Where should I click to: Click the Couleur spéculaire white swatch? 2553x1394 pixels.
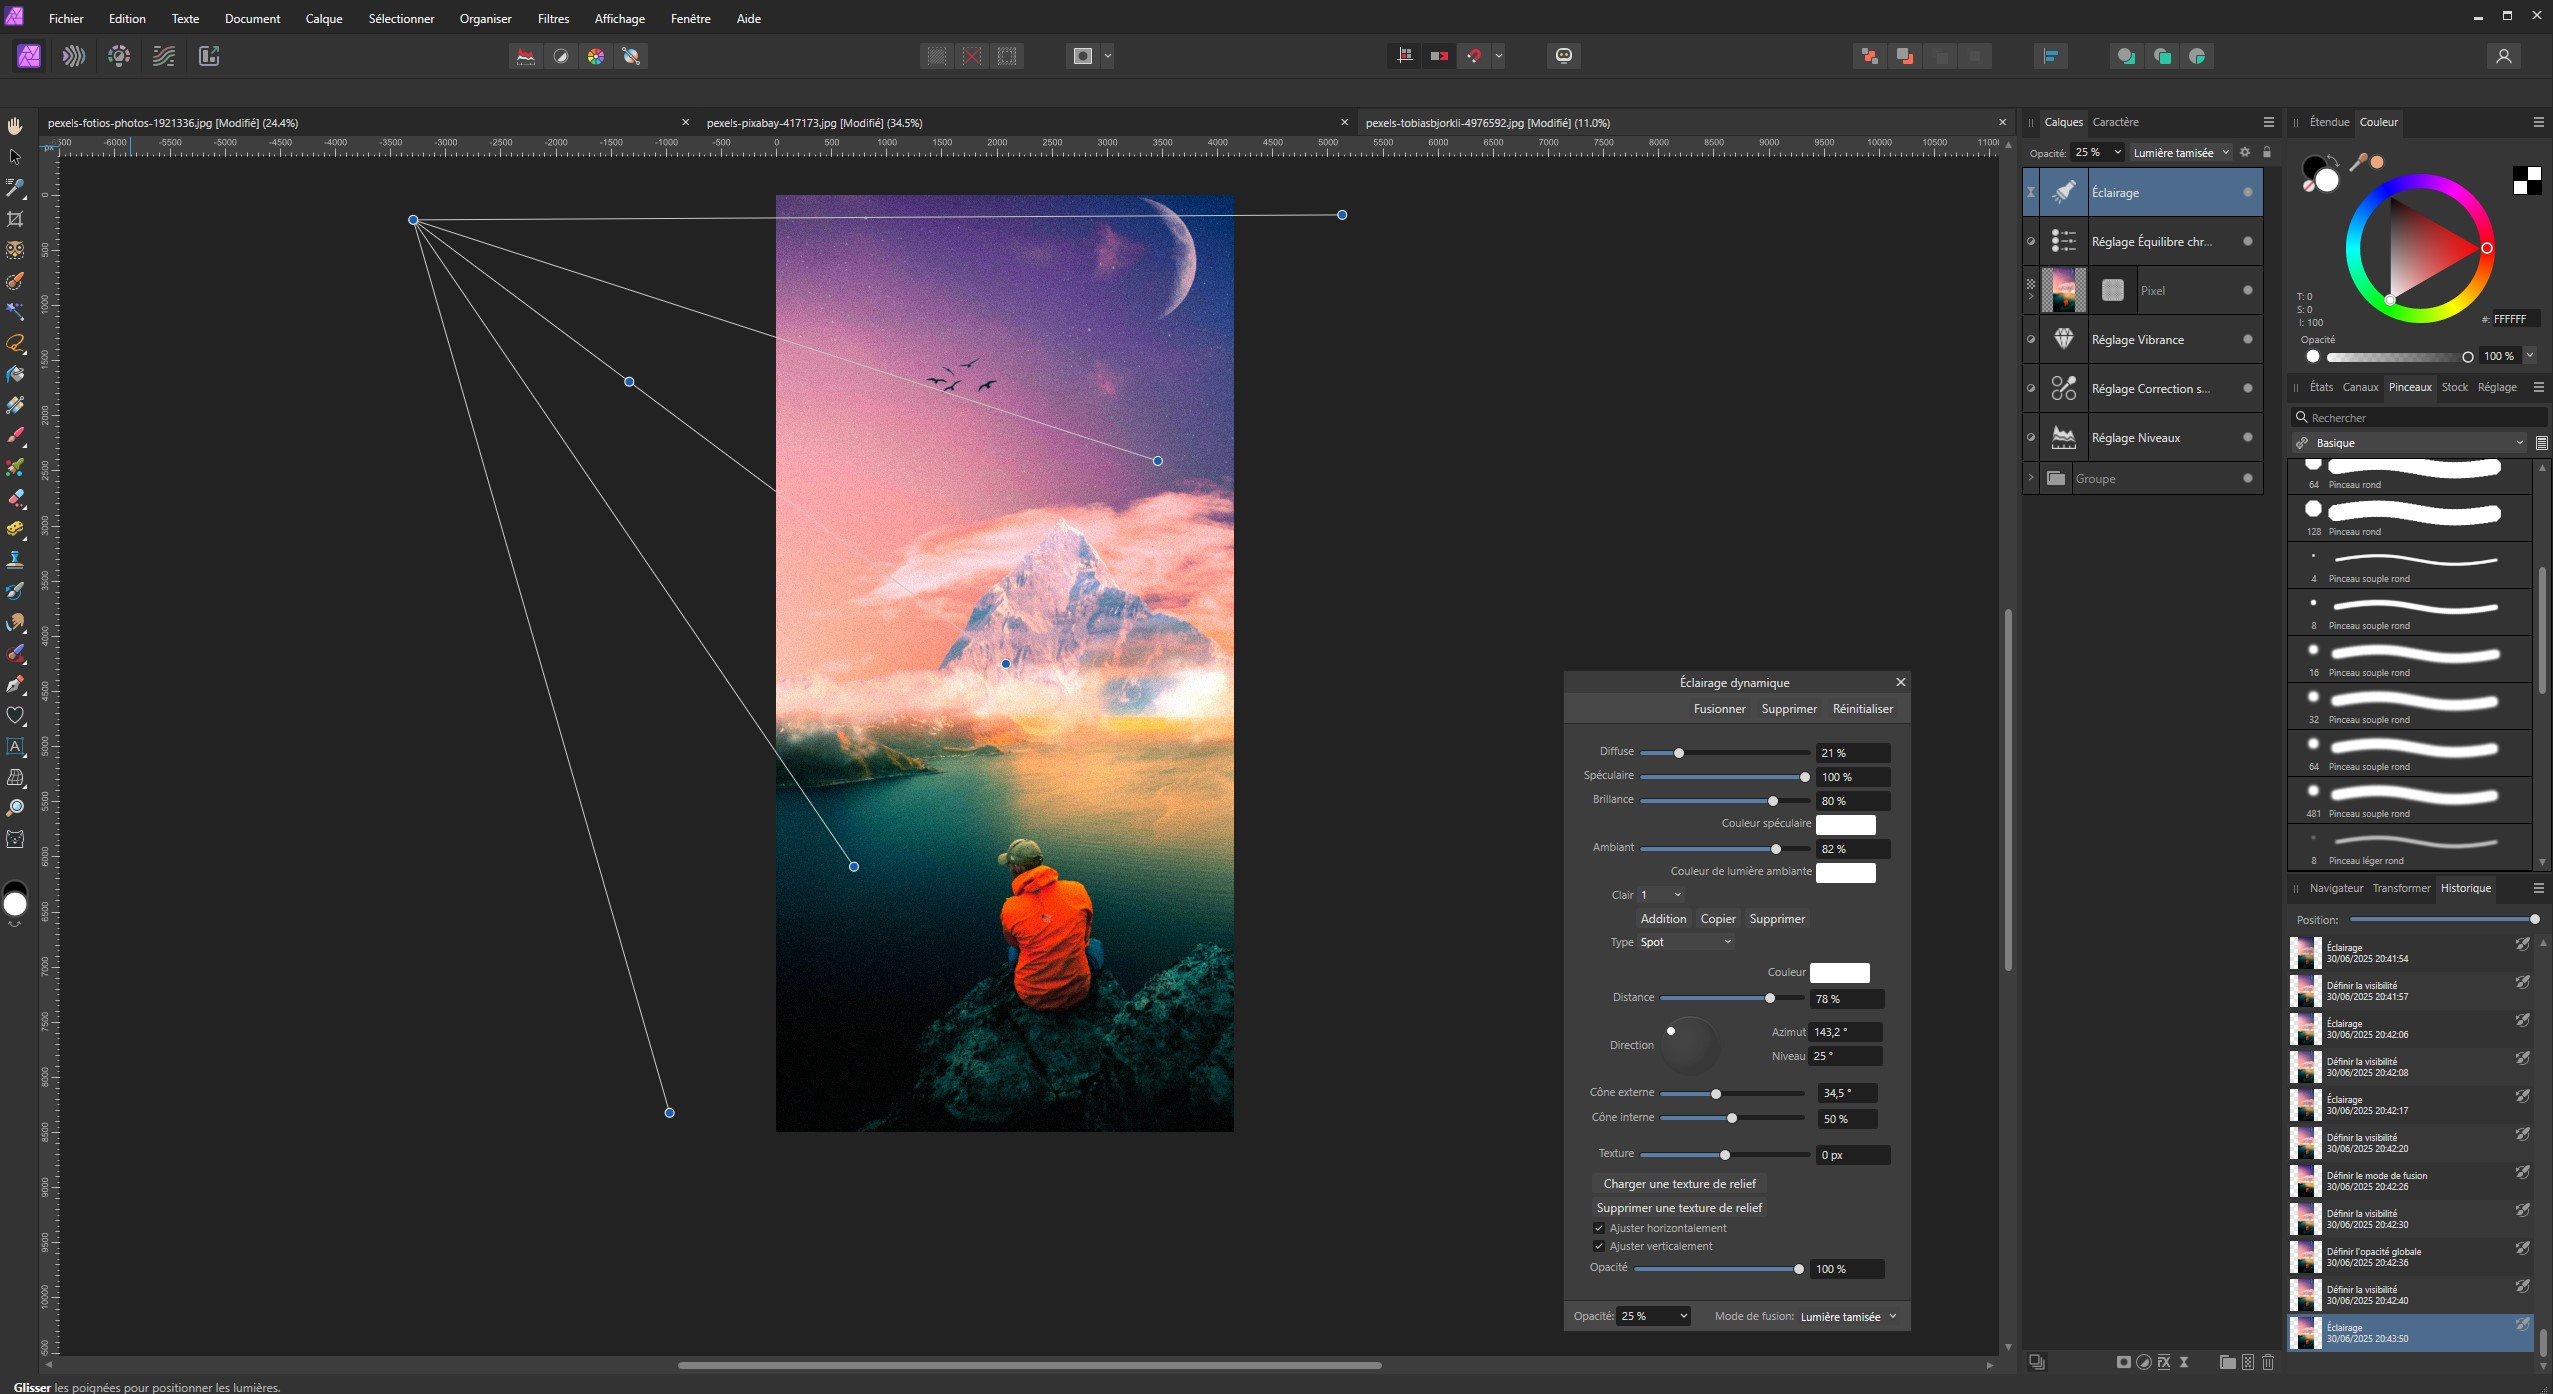[x=1845, y=824]
